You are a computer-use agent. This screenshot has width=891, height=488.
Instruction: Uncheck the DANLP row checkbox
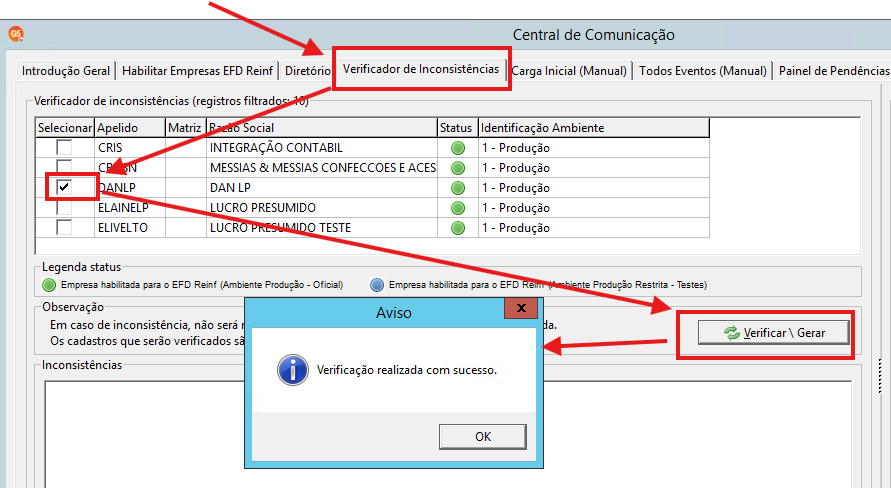[64, 187]
